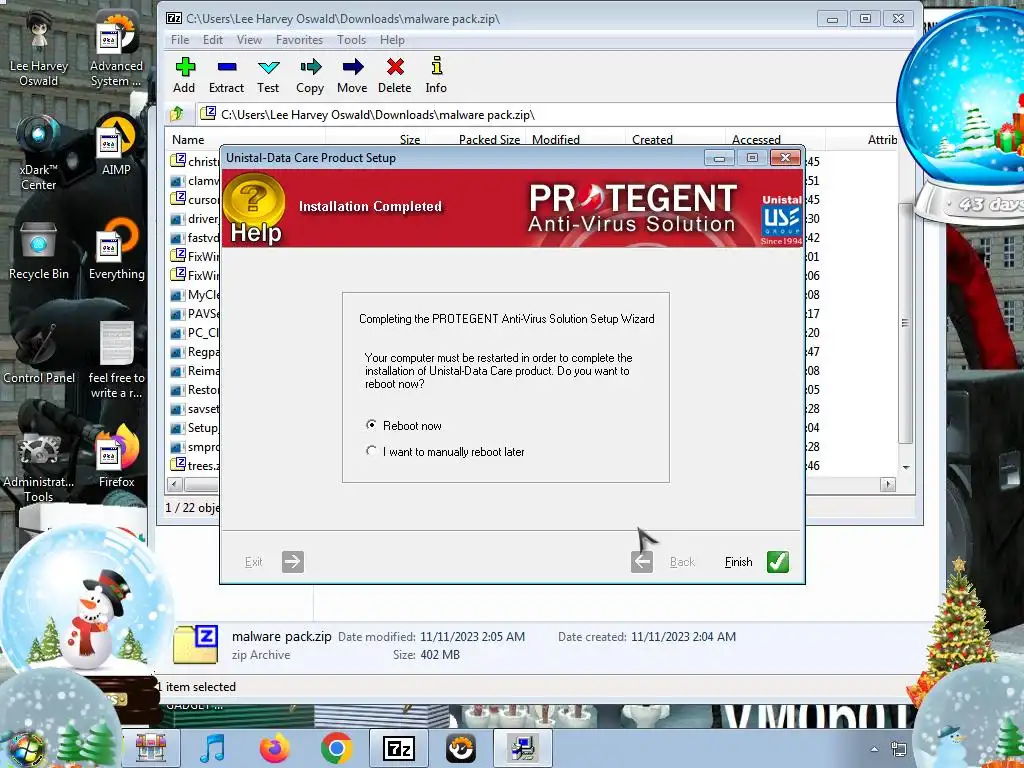The height and width of the screenshot is (768, 1024).
Task: Click the Exit arrow icon in setup wizard
Action: pyautogui.click(x=293, y=562)
